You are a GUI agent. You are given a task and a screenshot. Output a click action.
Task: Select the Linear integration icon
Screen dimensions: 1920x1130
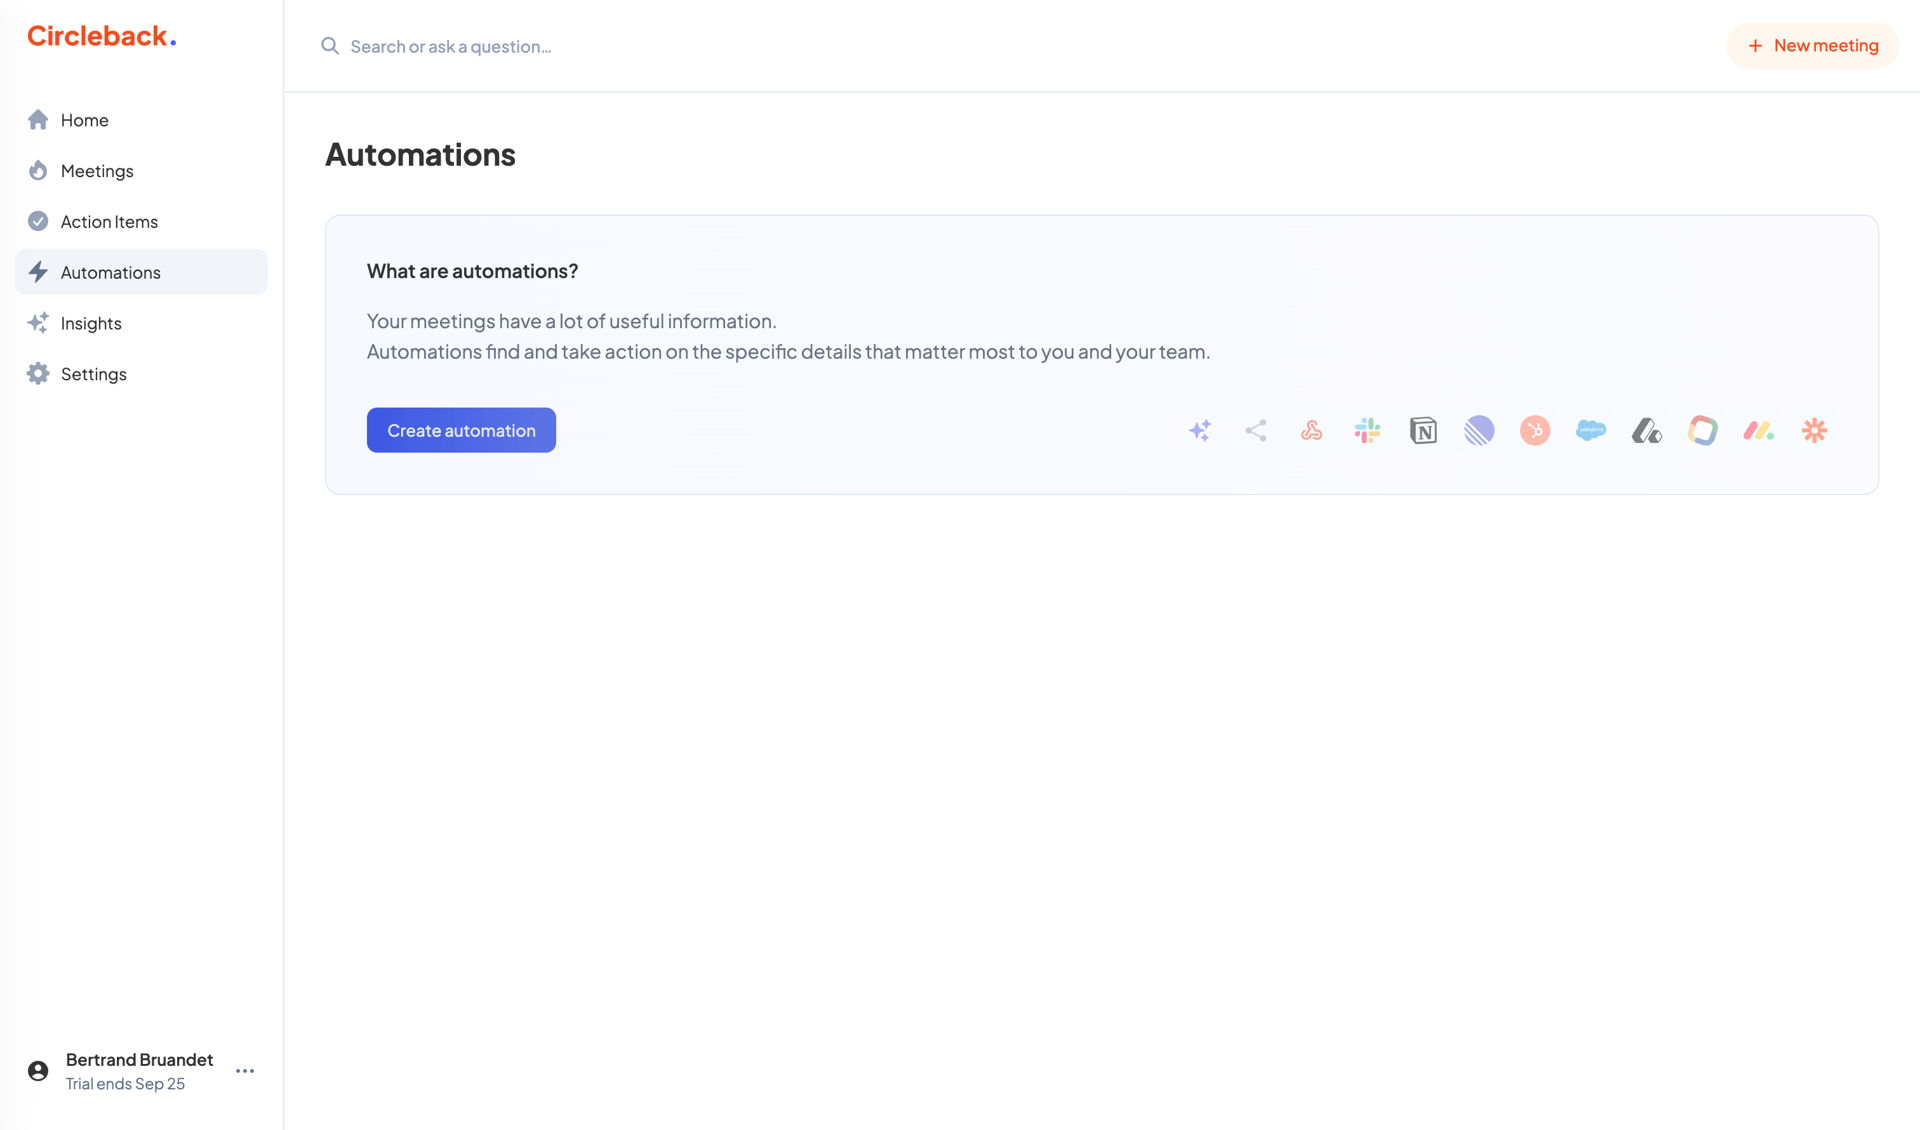coord(1480,430)
